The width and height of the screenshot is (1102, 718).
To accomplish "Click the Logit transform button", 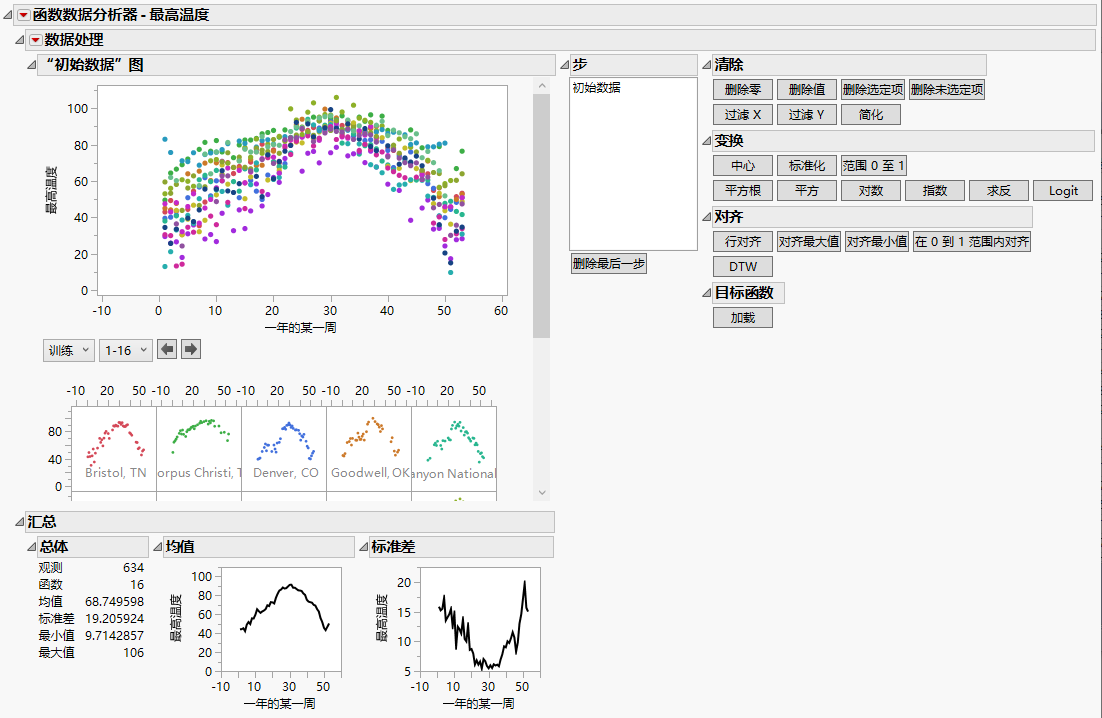I will pyautogui.click(x=1063, y=191).
